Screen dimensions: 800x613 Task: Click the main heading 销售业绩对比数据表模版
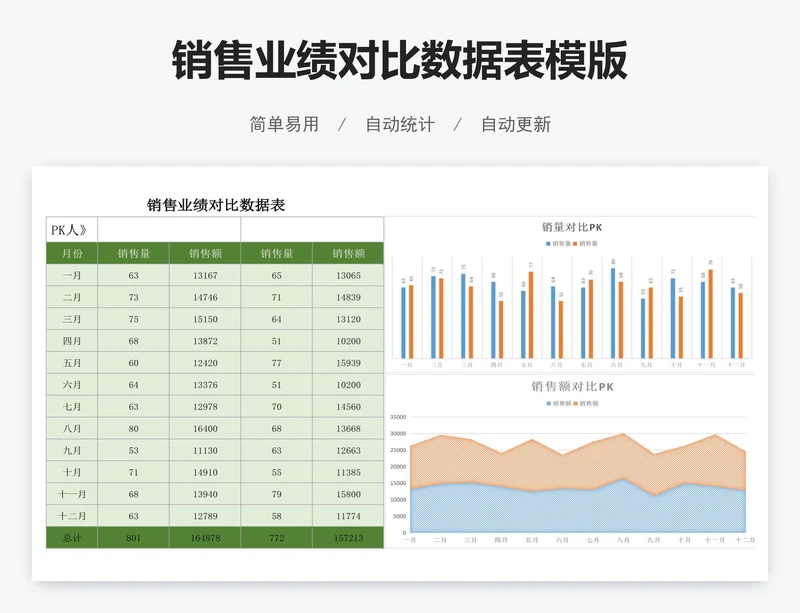pyautogui.click(x=399, y=61)
